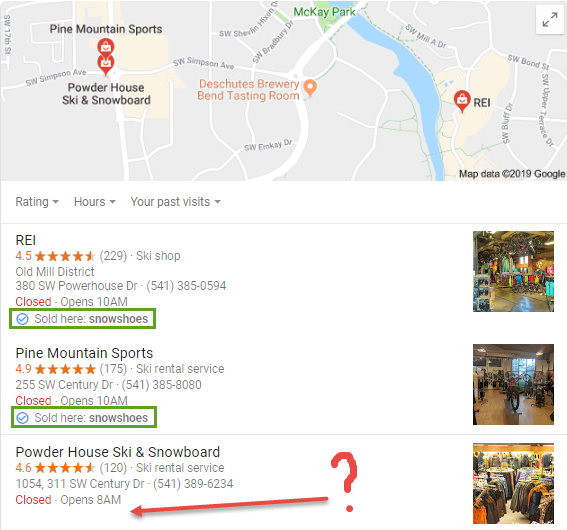Image resolution: width=567 pixels, height=530 pixels.
Task: Expand the Your past visits filter
Action: pyautogui.click(x=175, y=202)
